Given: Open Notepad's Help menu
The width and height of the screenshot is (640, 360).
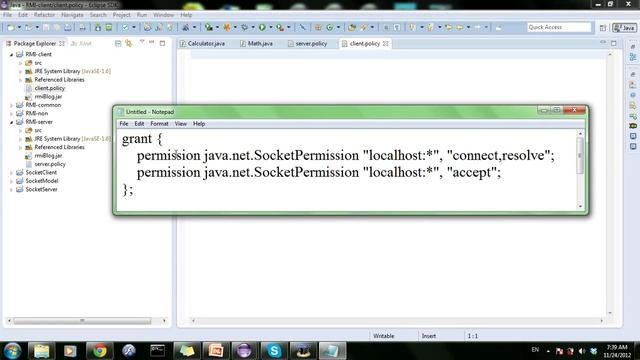Looking at the screenshot, I should pos(199,124).
